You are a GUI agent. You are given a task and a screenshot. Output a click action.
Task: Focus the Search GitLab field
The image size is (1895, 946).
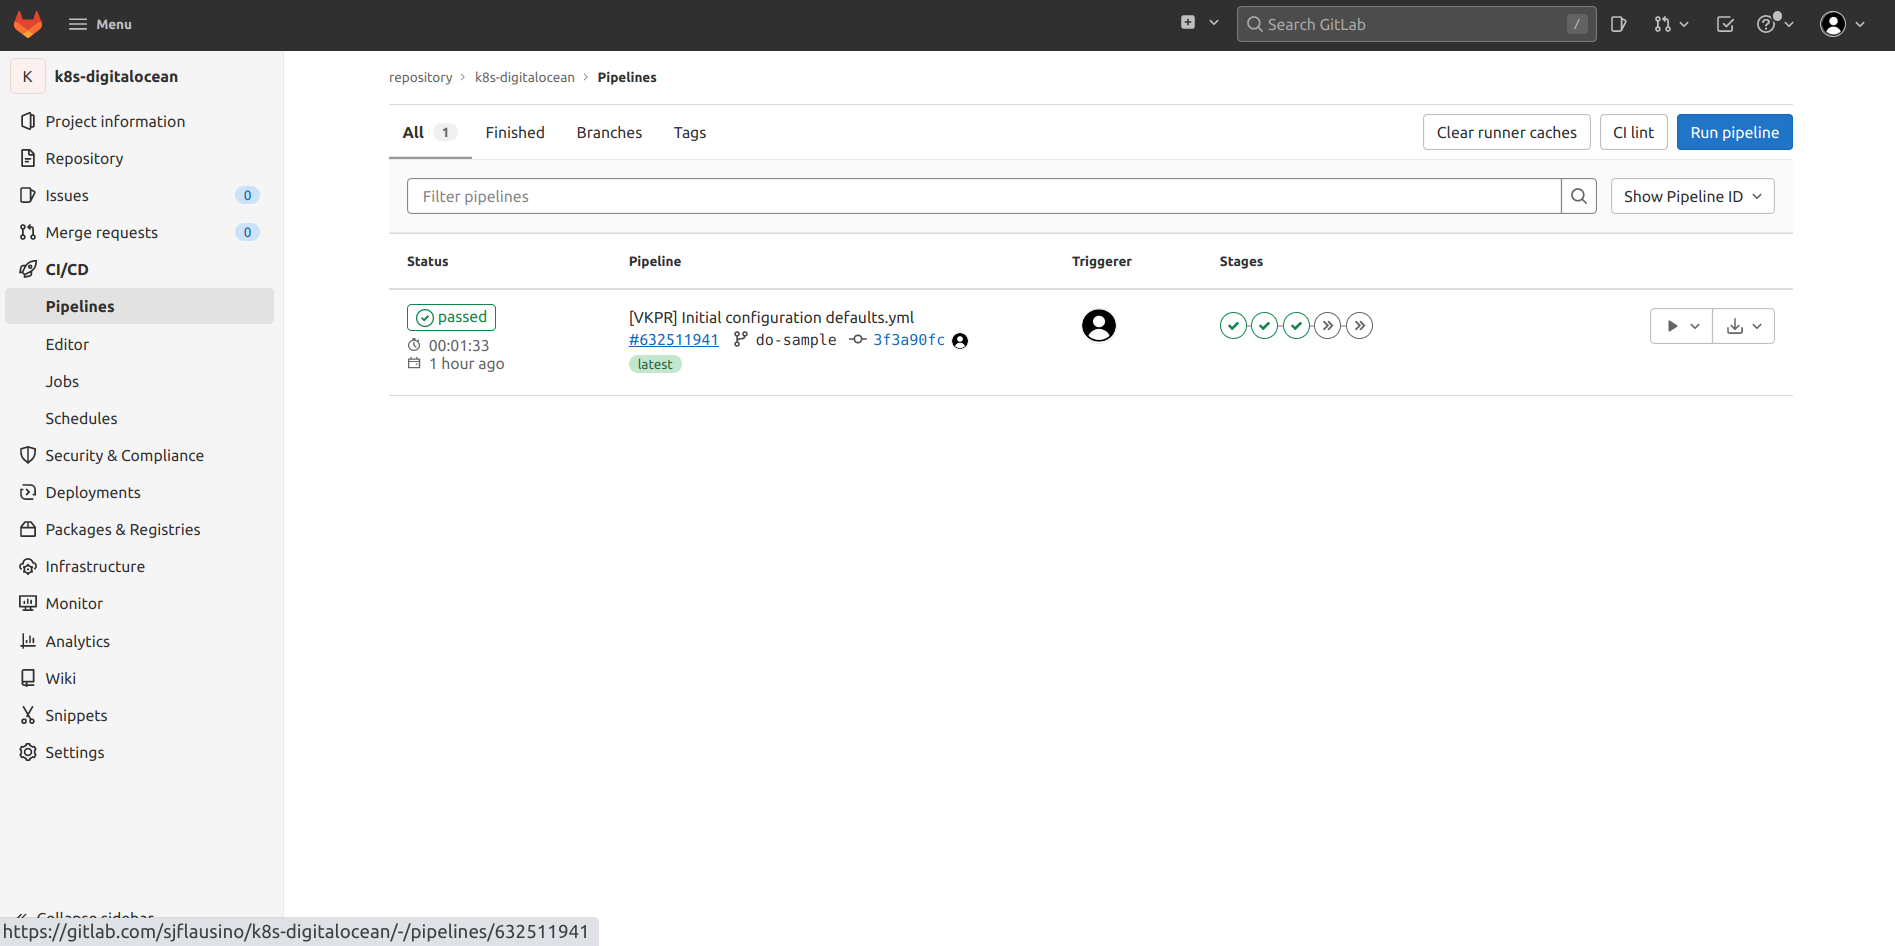point(1416,24)
